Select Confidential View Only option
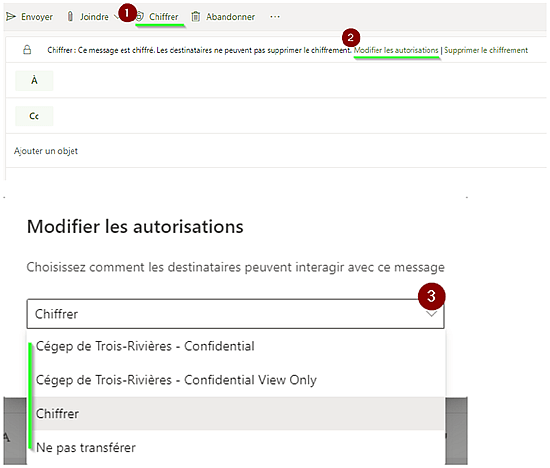This screenshot has height=468, width=550. pyautogui.click(x=235, y=380)
